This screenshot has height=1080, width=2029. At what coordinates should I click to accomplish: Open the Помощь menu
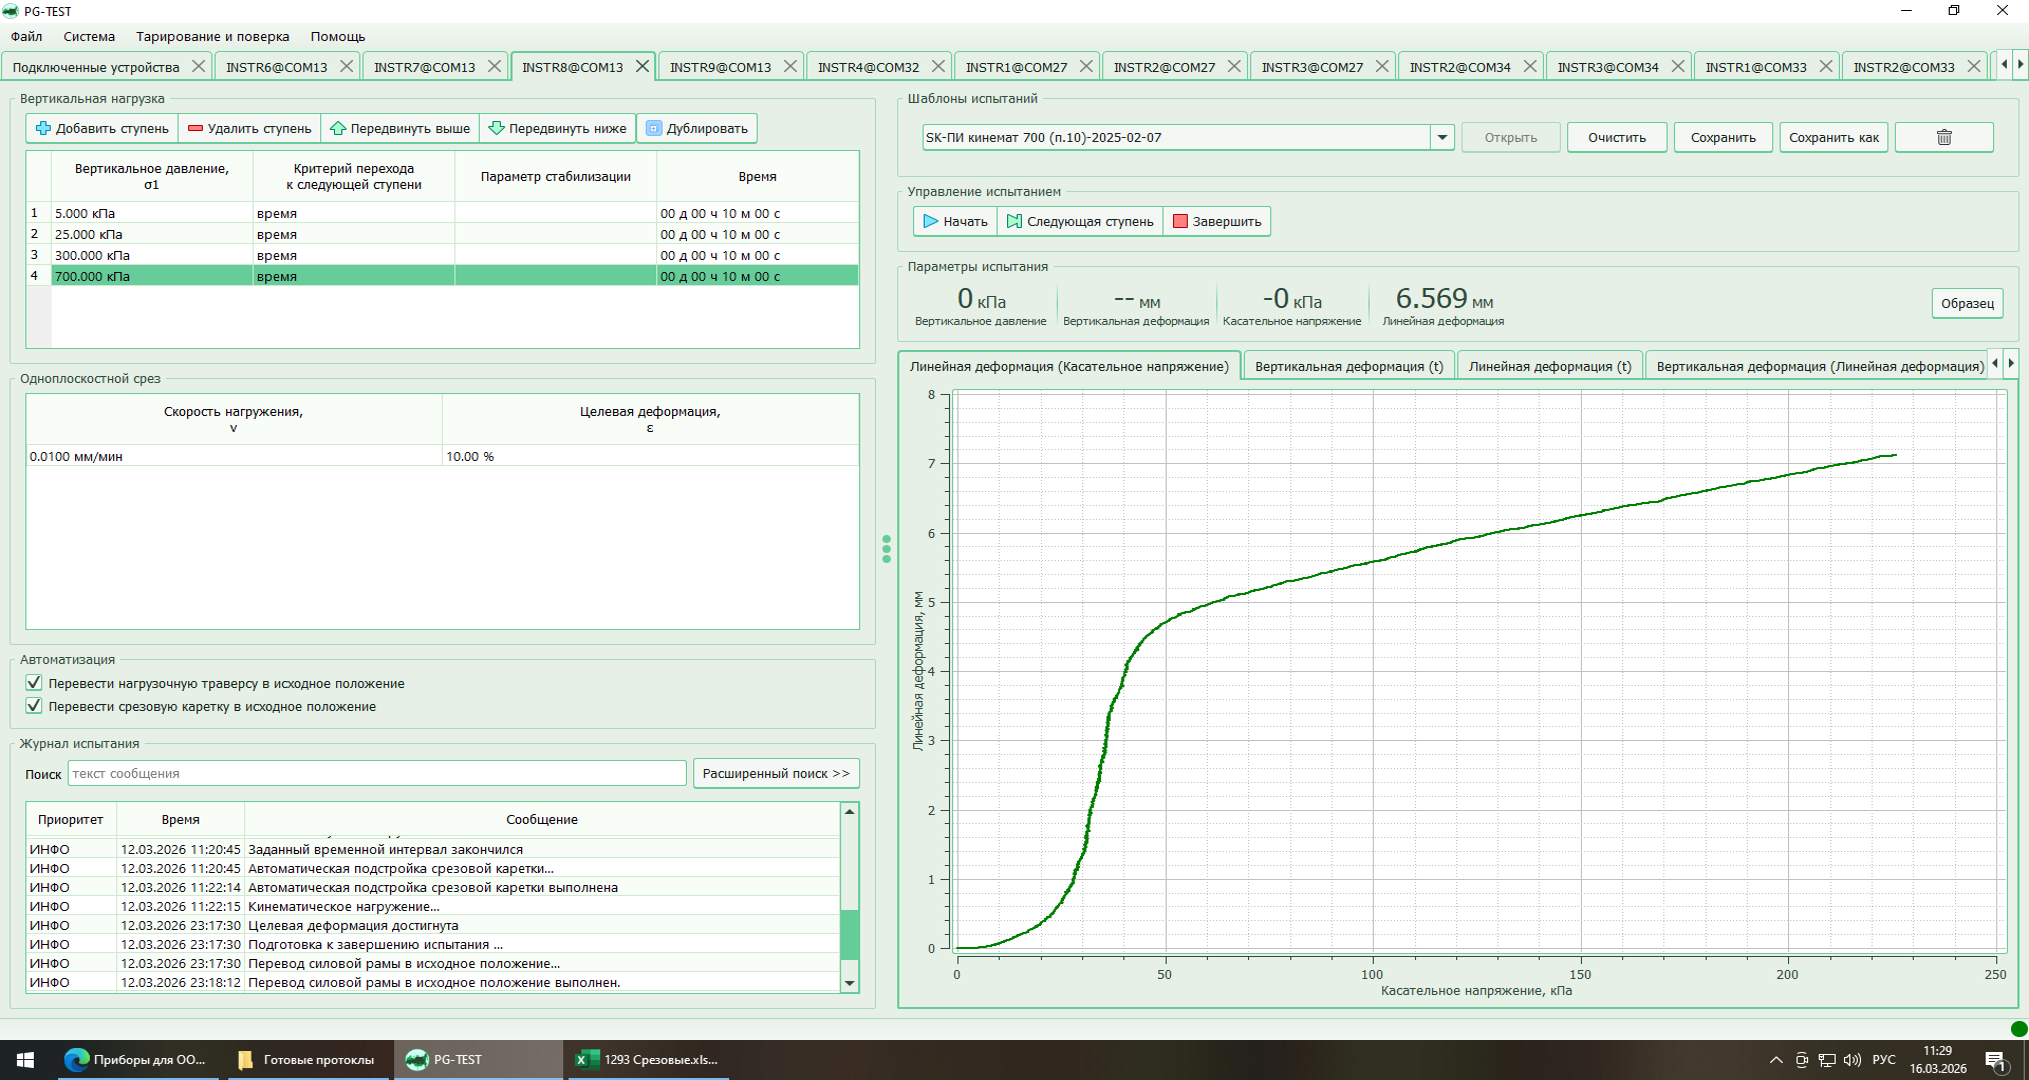pyautogui.click(x=338, y=36)
